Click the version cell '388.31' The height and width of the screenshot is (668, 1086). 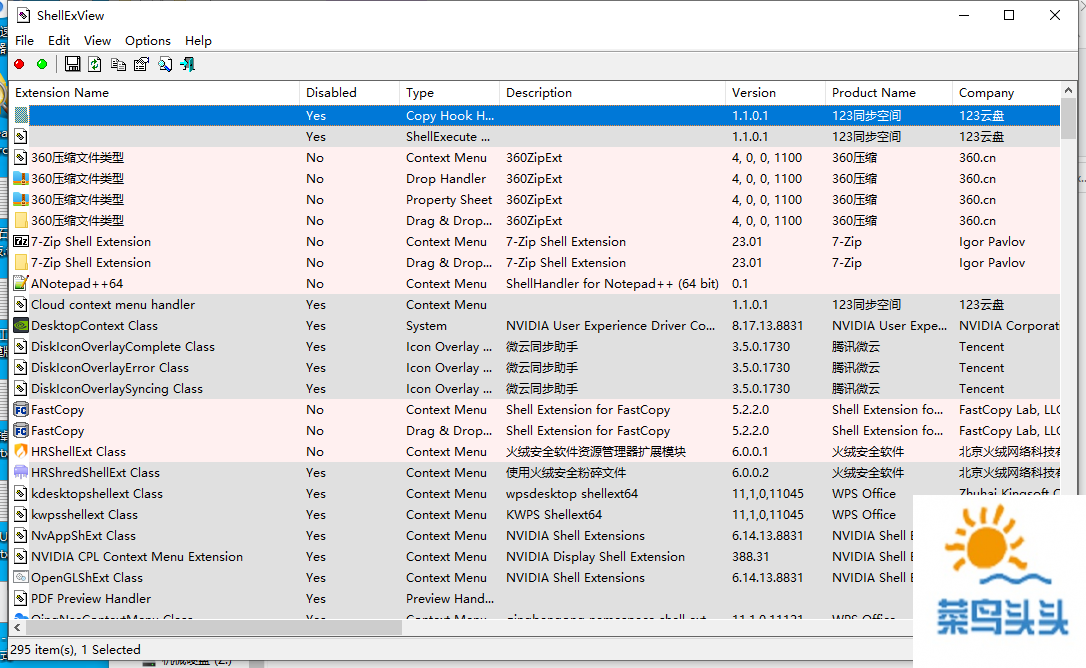tap(751, 557)
